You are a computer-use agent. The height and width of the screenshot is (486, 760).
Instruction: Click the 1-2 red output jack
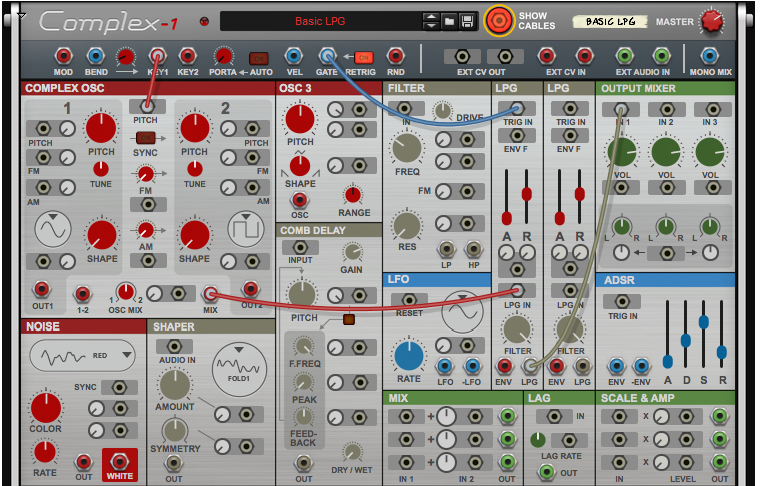tap(82, 294)
